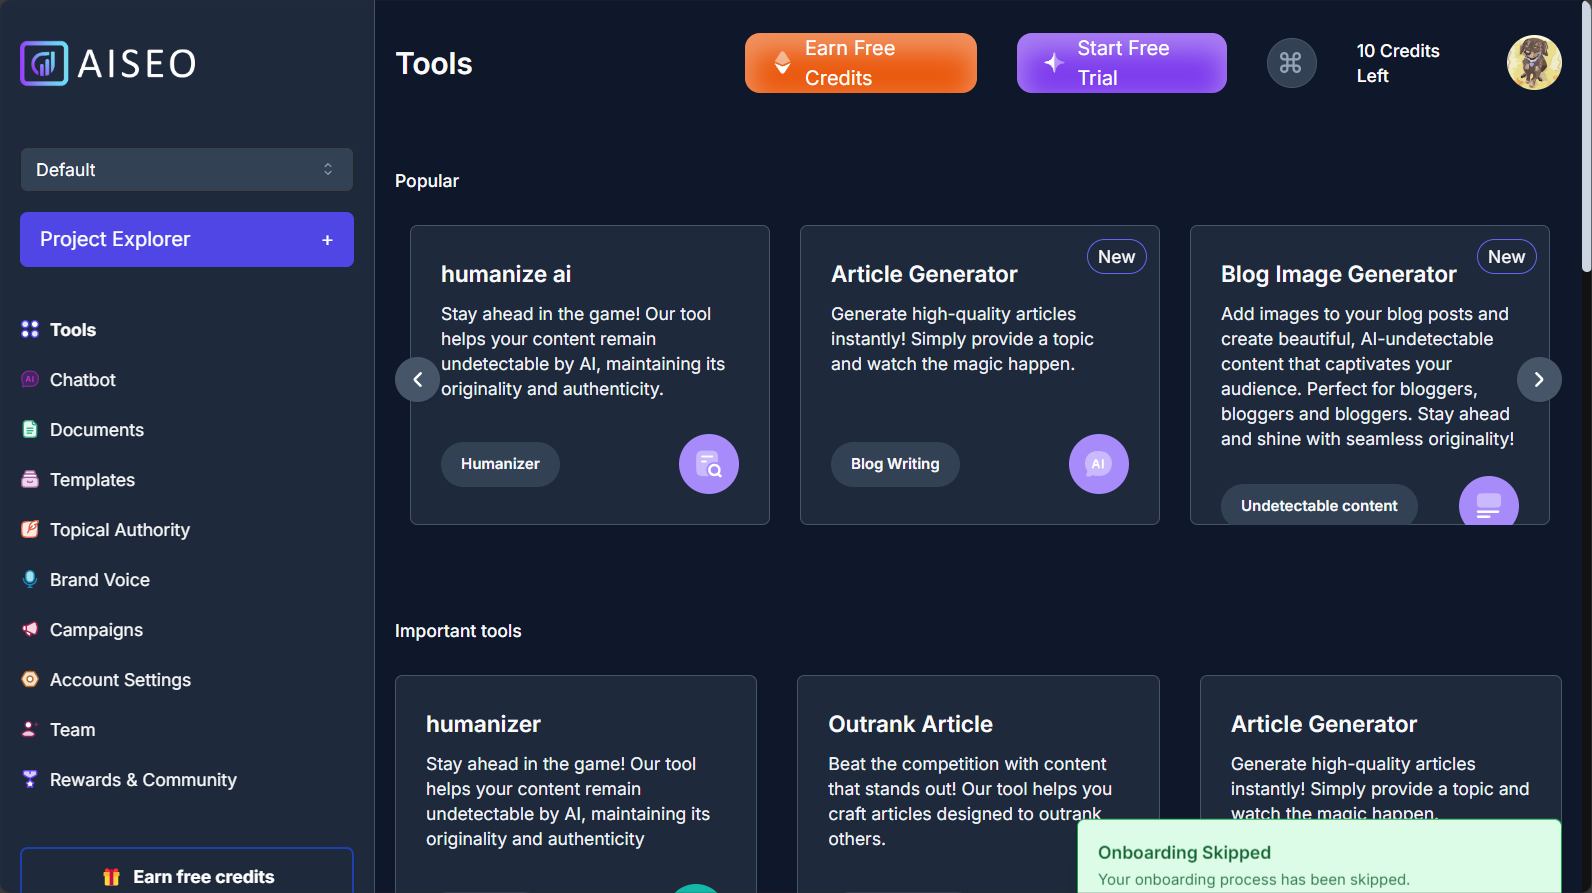Image resolution: width=1592 pixels, height=893 pixels.
Task: Slide the Popular carousel to previous
Action: 418,379
